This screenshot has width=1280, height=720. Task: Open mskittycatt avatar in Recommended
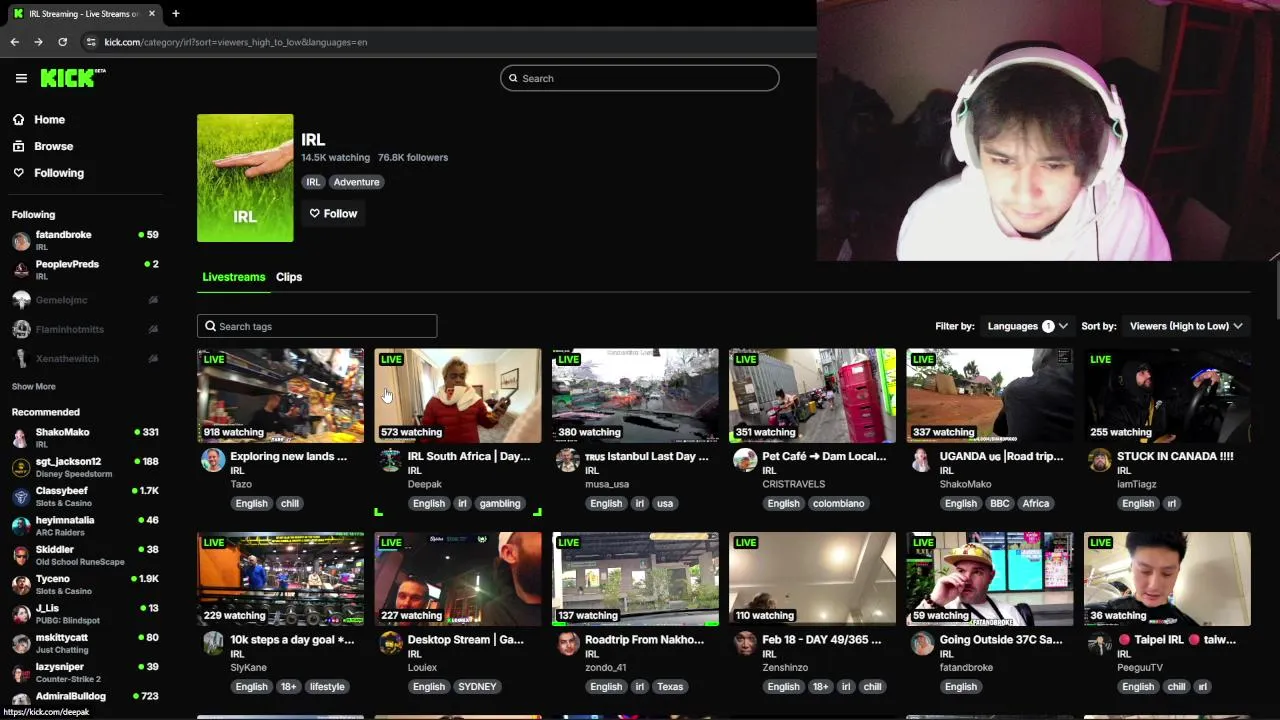21,643
